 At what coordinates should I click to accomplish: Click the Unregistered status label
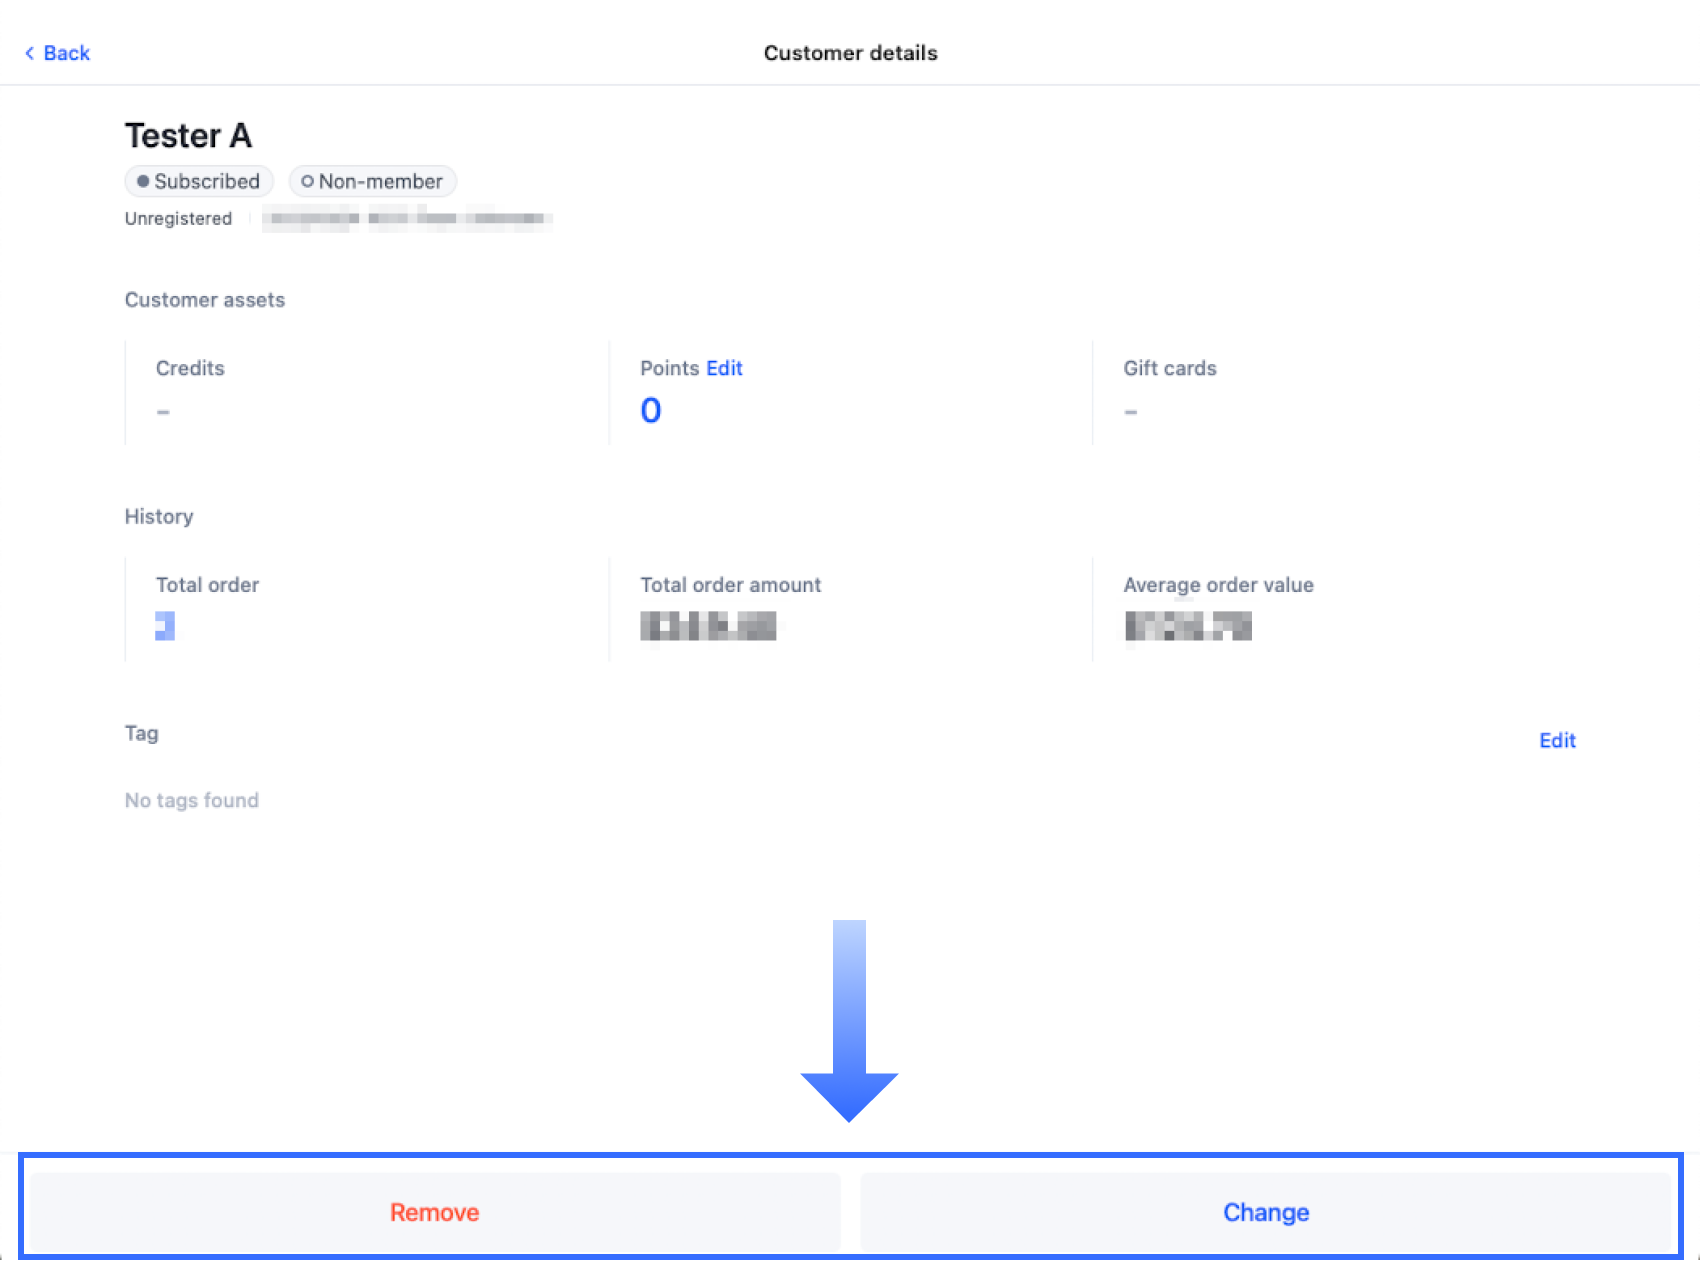pos(178,219)
